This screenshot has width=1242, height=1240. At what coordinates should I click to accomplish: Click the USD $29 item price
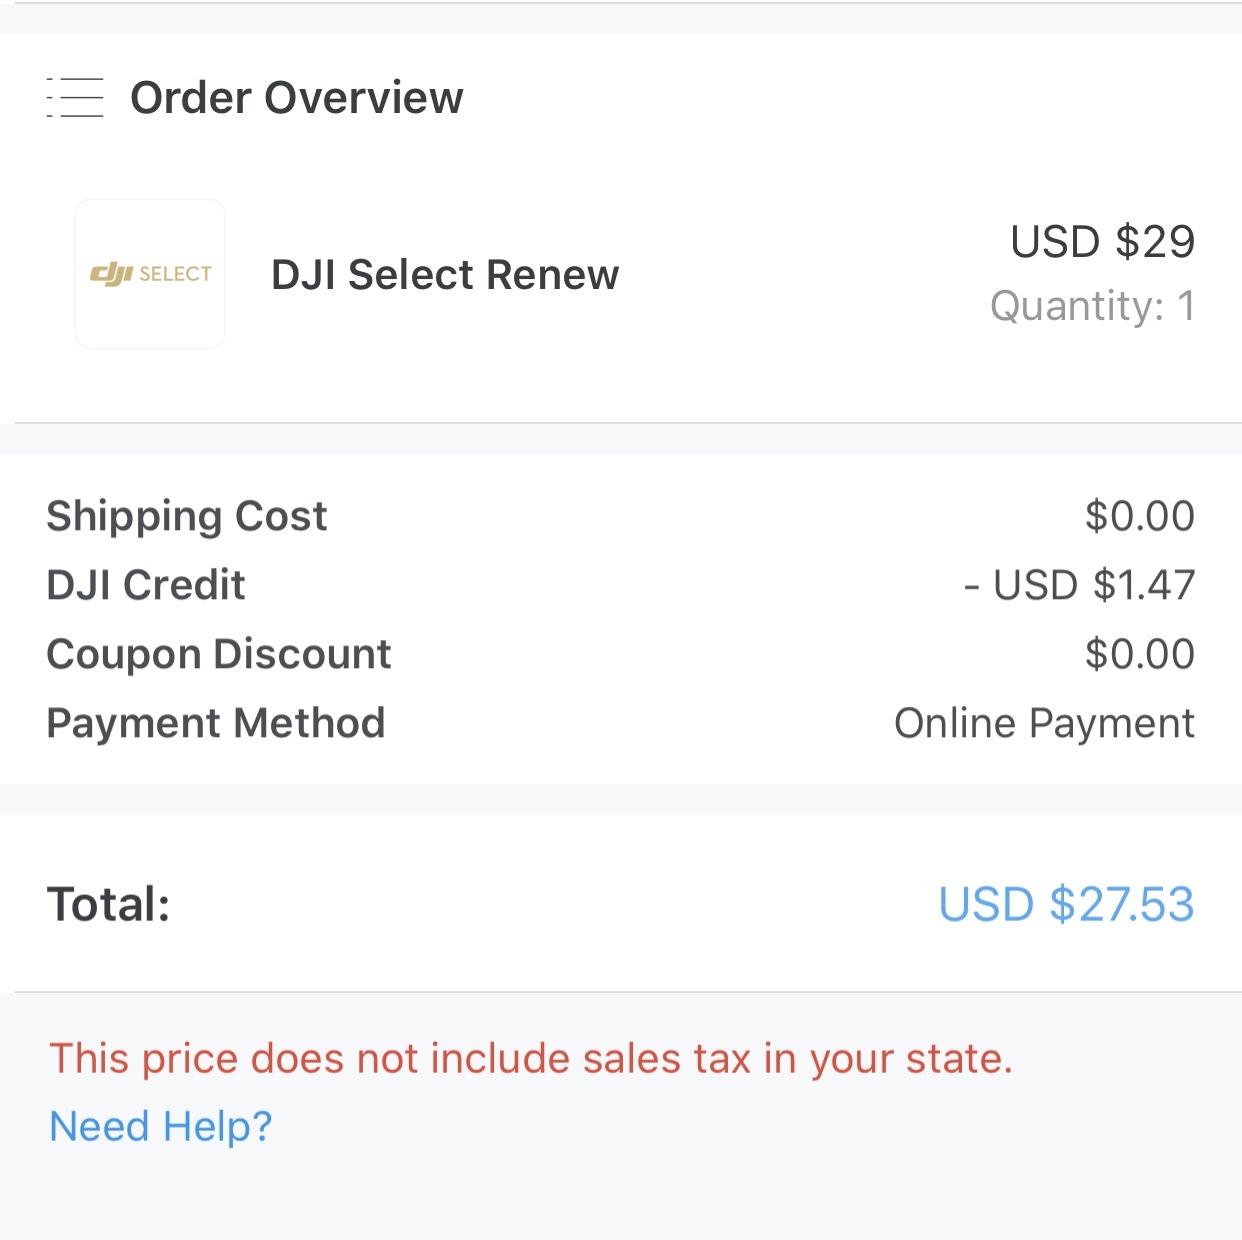coord(1102,242)
